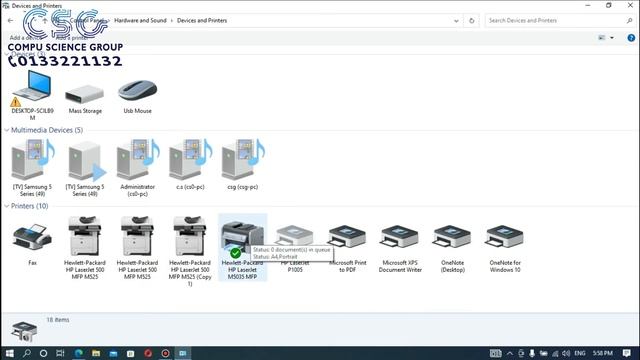Select HP LaserJet 500 MFP M525 (Copy 1)

(190, 251)
